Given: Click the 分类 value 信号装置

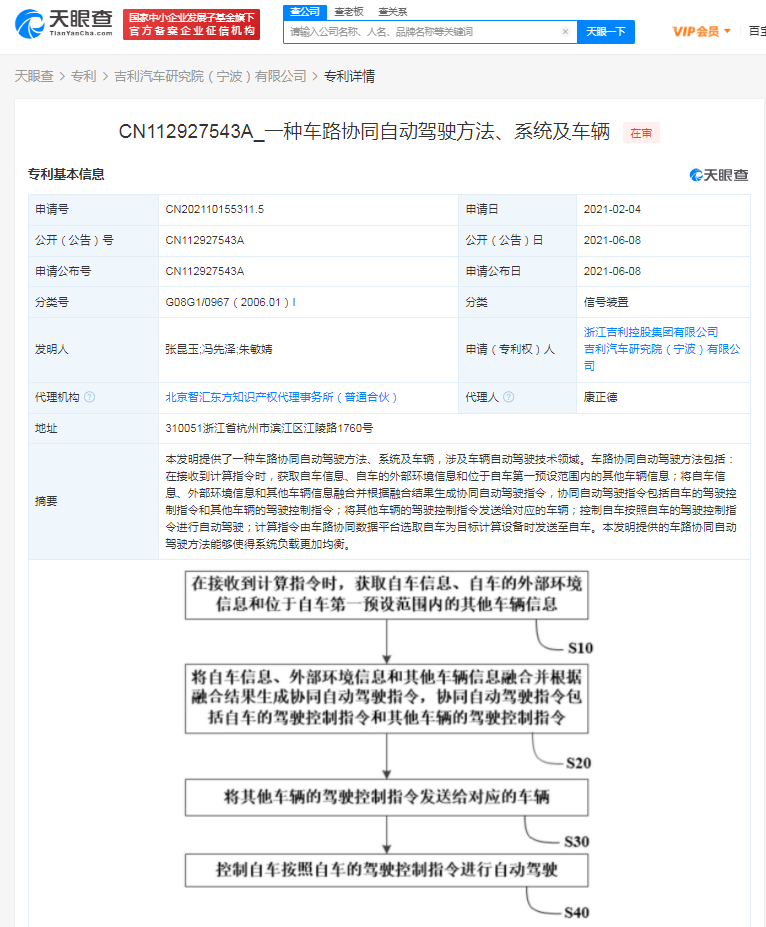Looking at the screenshot, I should tap(606, 302).
